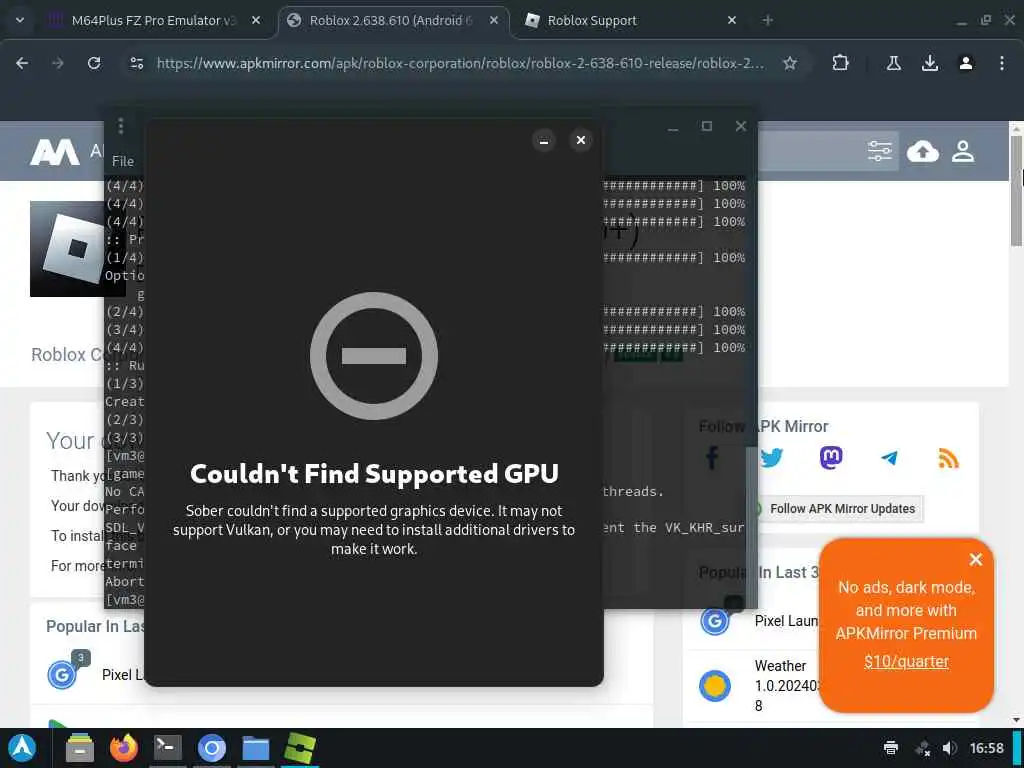Open browser profile avatar

pos(966,63)
